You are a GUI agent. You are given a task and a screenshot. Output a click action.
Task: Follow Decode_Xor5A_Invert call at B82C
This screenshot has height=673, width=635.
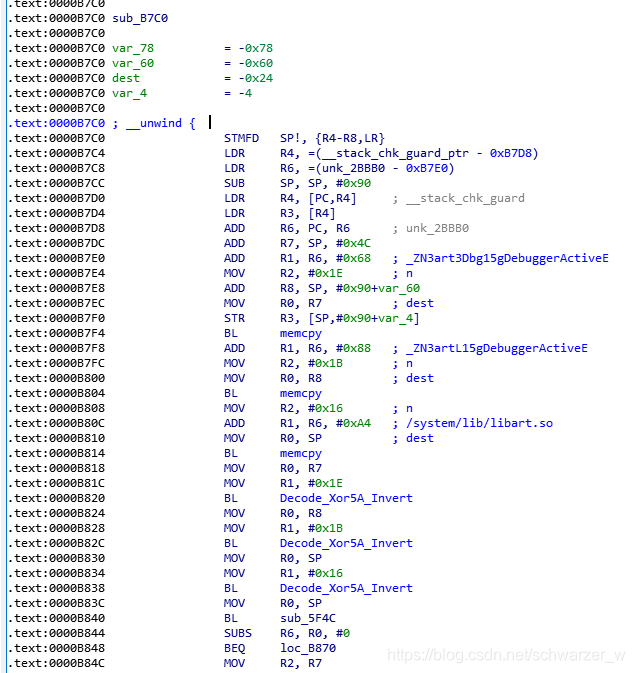tap(346, 544)
